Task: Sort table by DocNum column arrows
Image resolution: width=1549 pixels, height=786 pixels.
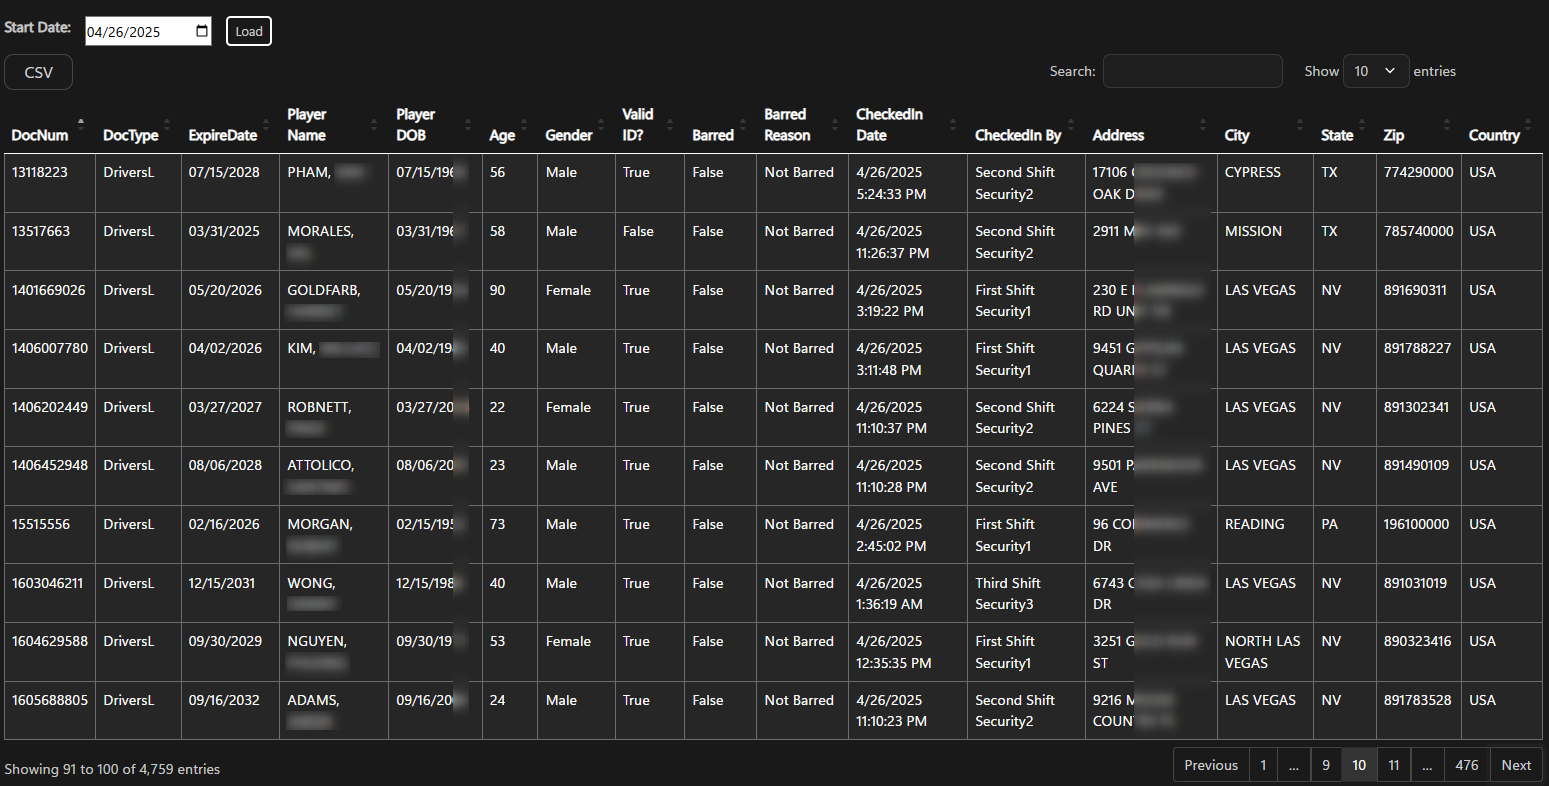Action: click(81, 125)
